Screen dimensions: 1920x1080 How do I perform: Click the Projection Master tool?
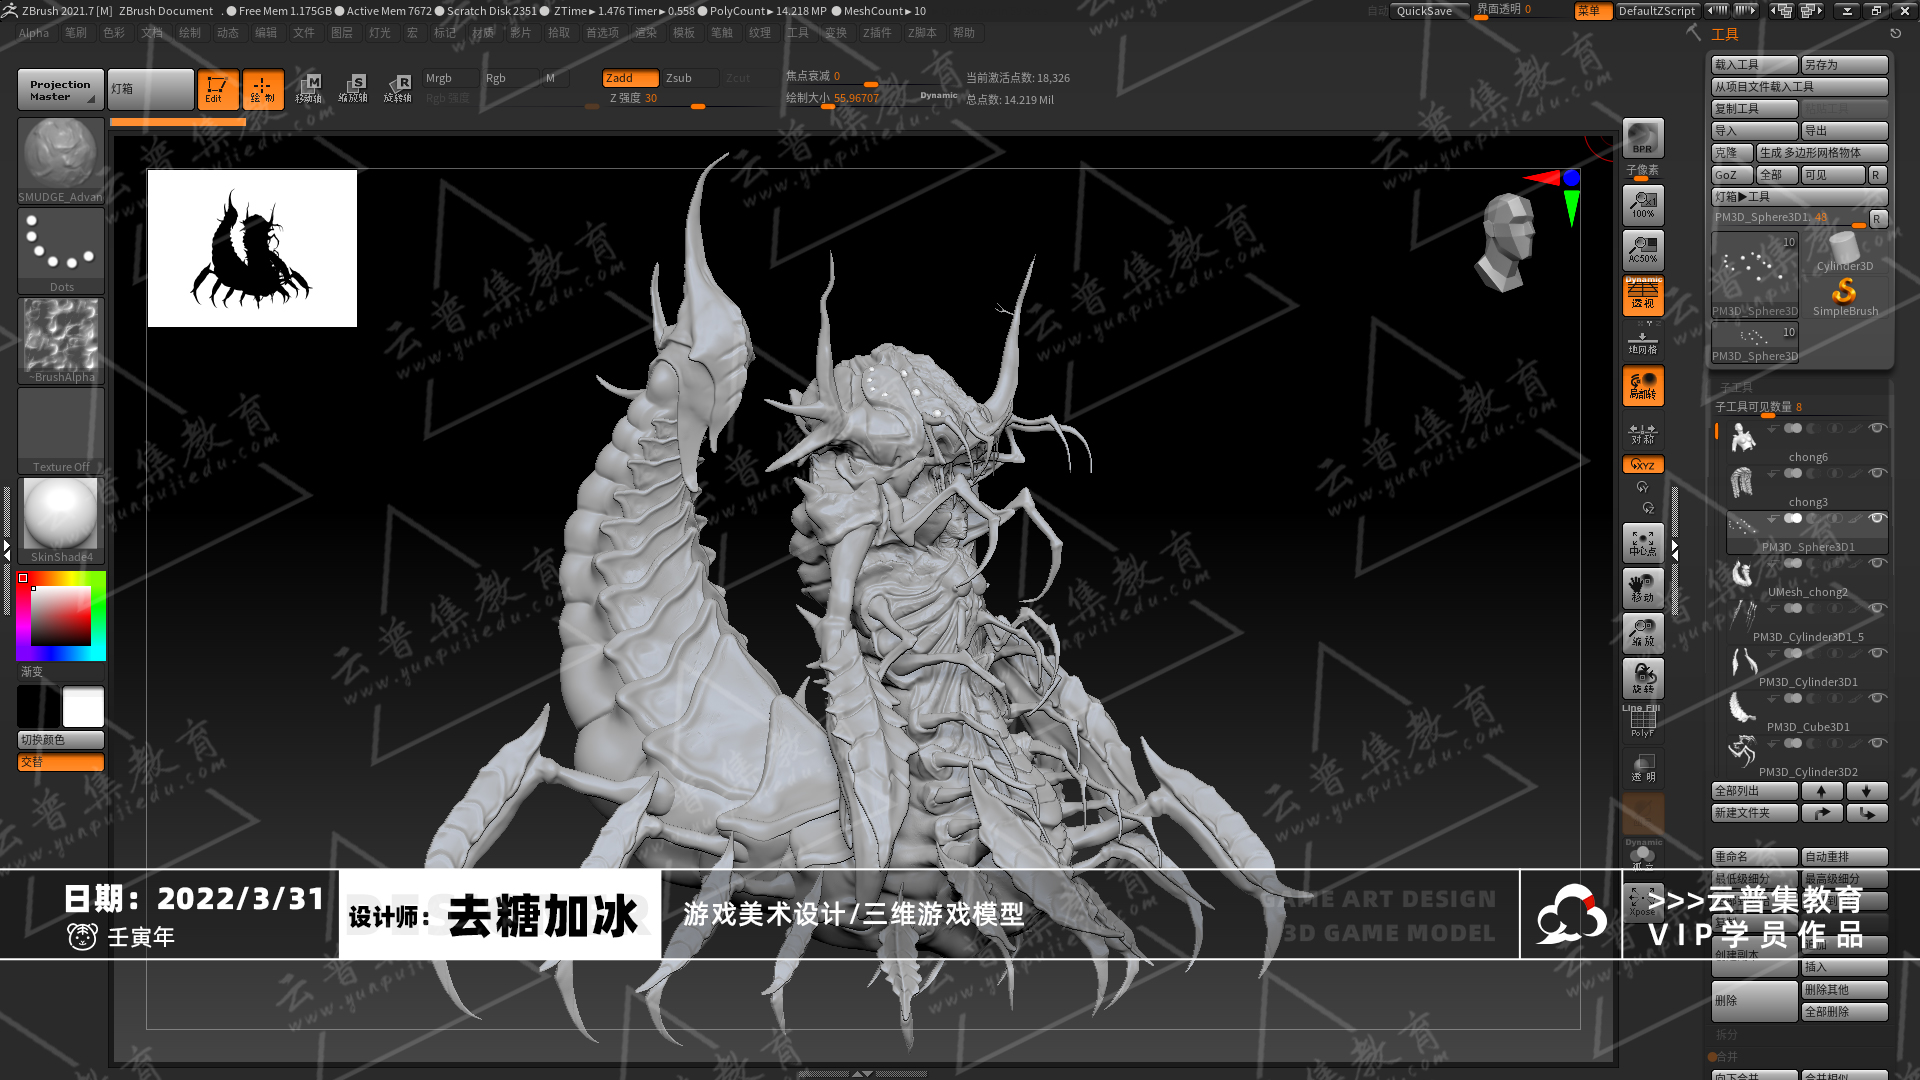pos(58,88)
